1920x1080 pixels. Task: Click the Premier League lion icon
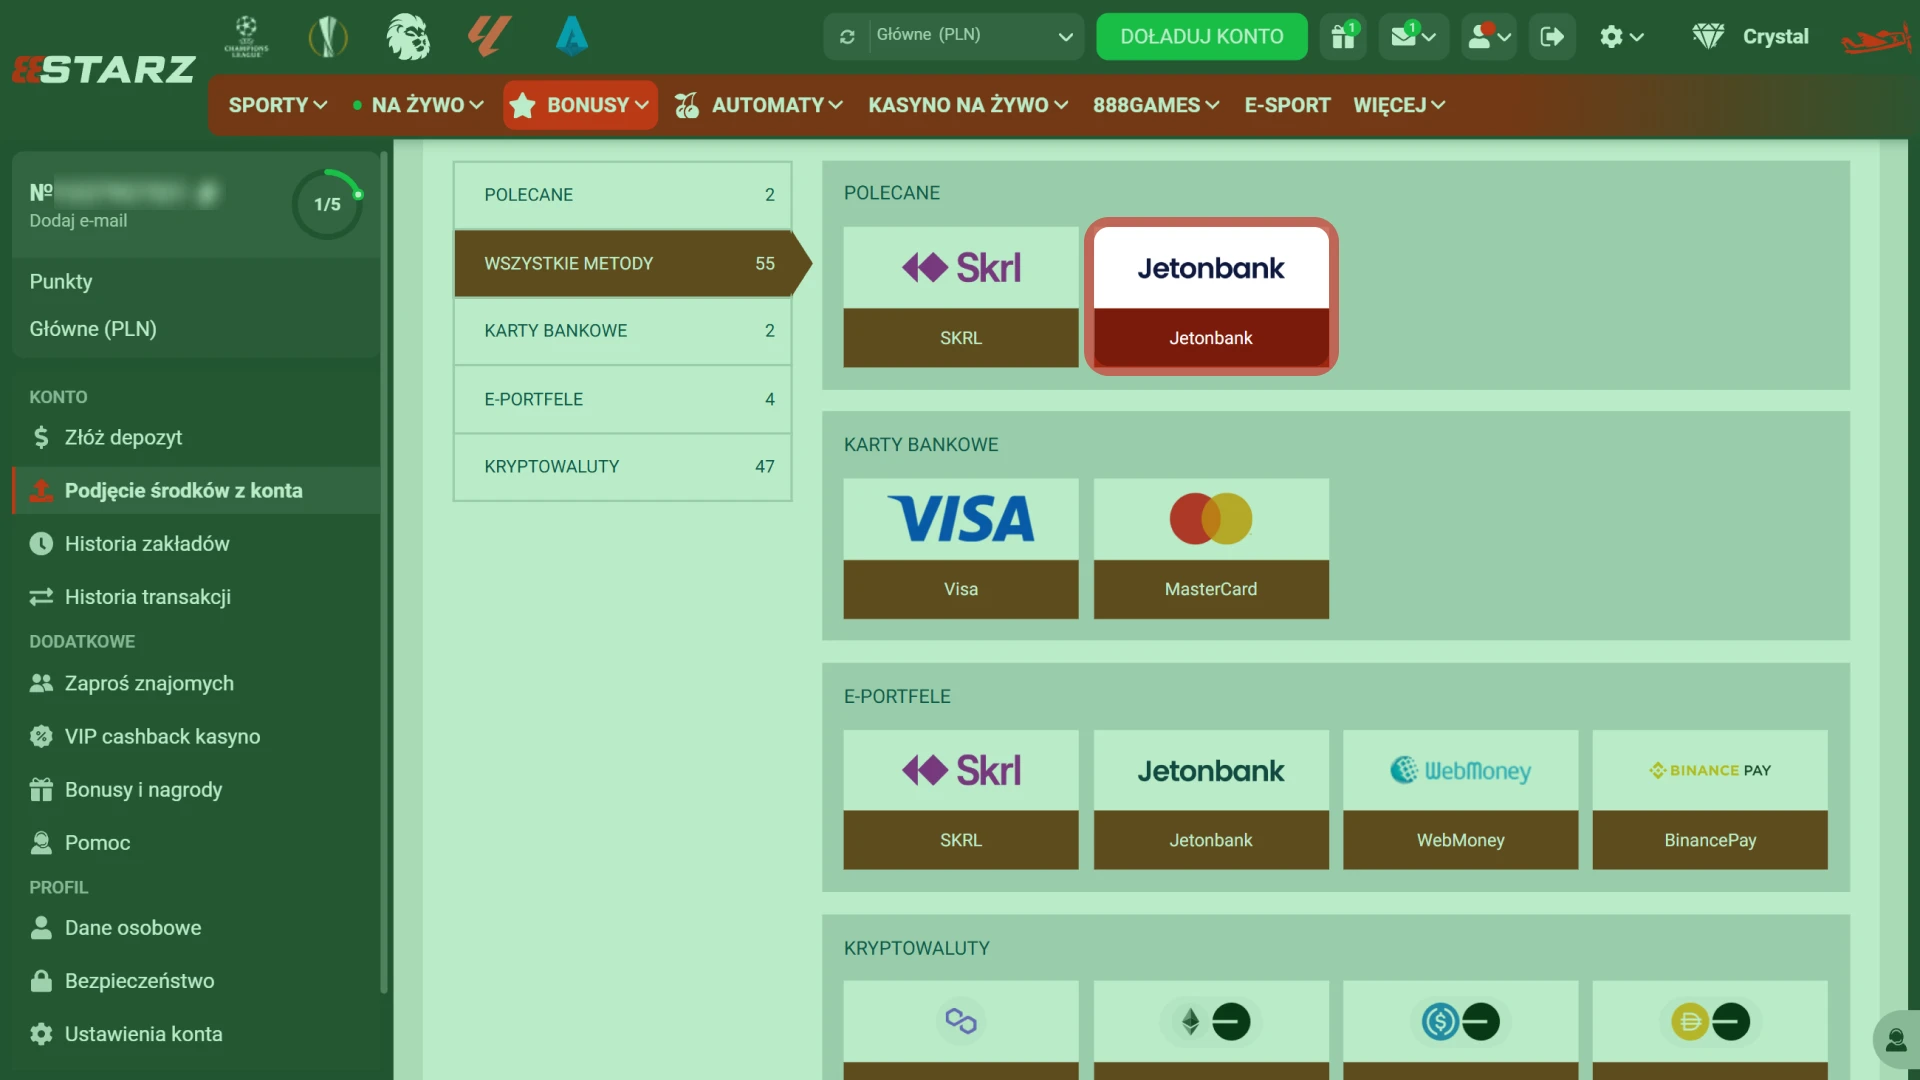pyautogui.click(x=408, y=37)
